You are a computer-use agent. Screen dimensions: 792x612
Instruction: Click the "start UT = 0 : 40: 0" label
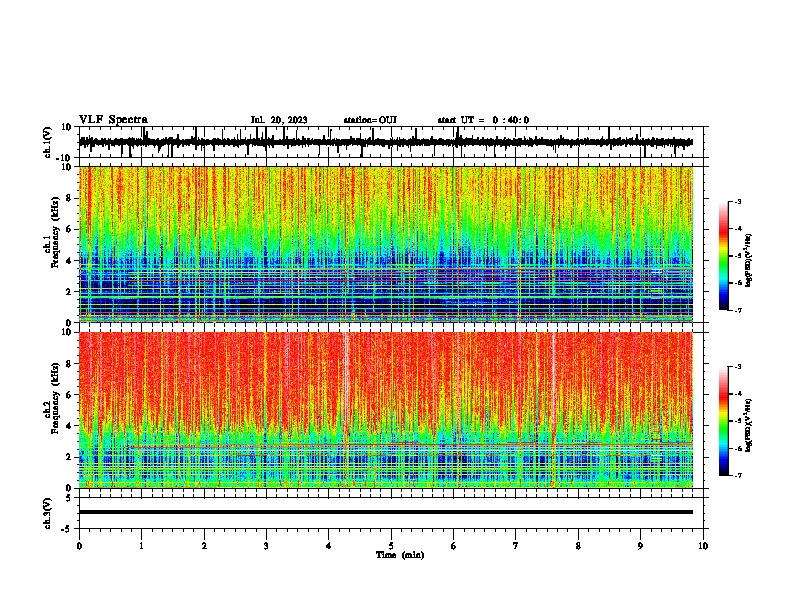tap(483, 120)
